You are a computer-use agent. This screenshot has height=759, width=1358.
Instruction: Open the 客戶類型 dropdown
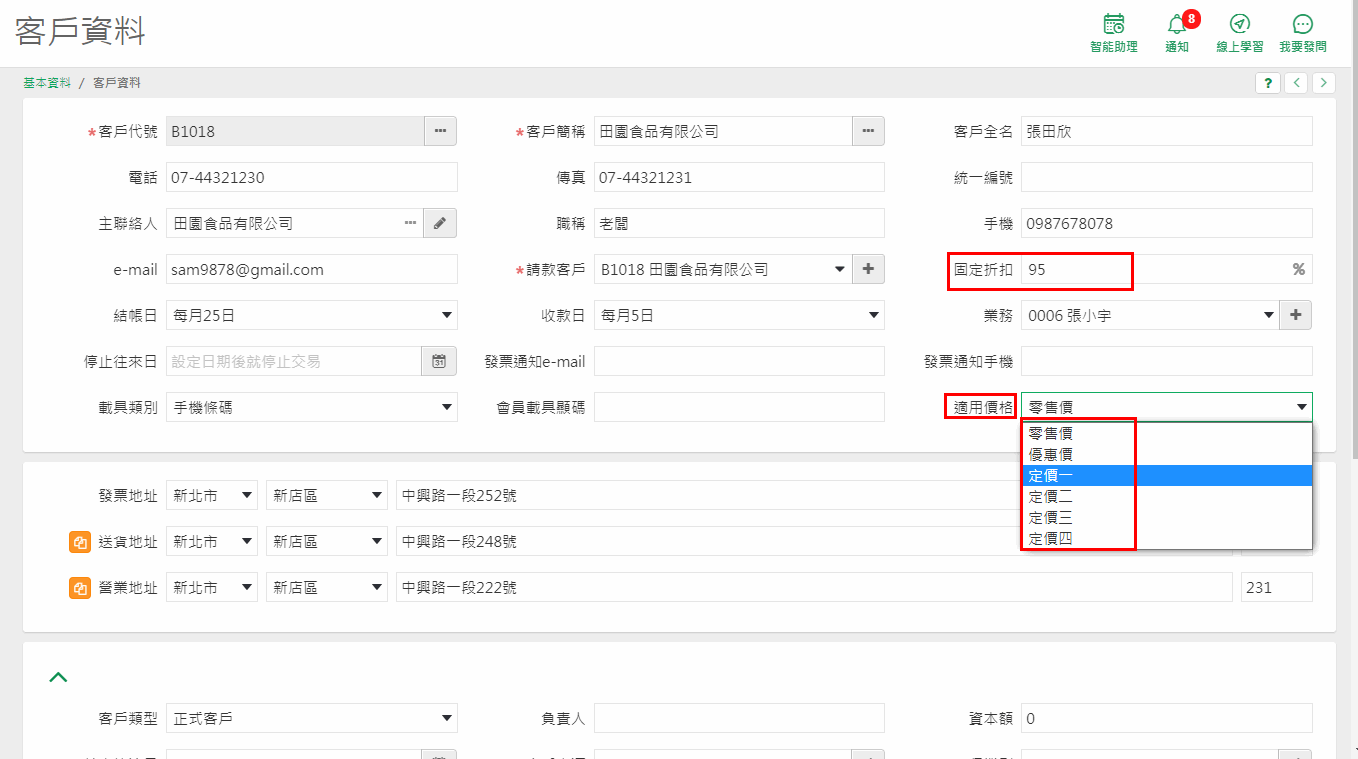pyautogui.click(x=312, y=718)
